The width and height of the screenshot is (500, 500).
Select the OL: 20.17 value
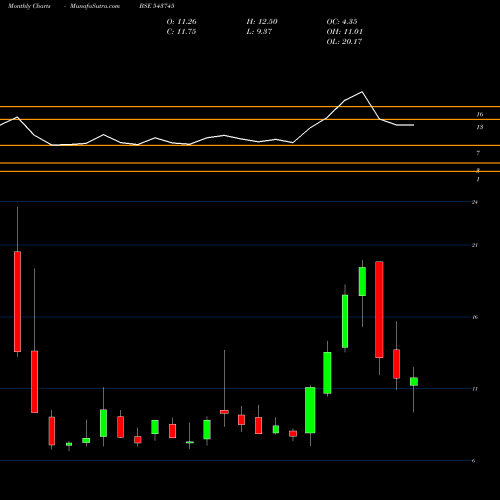344,42
